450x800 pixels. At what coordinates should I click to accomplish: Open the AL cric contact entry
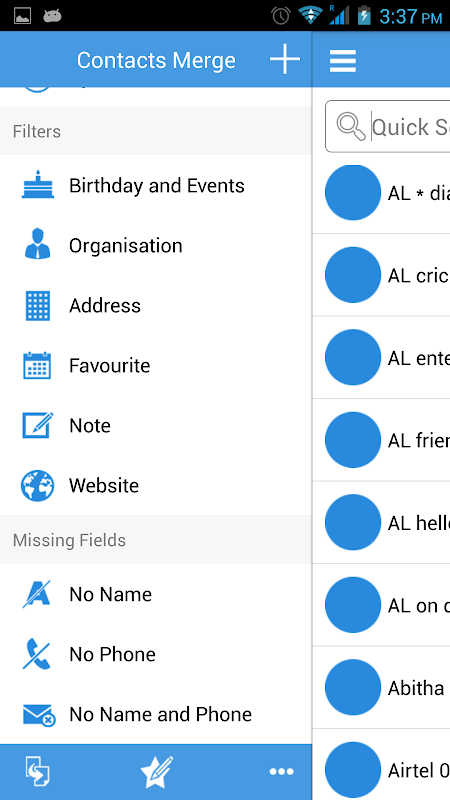pos(382,275)
